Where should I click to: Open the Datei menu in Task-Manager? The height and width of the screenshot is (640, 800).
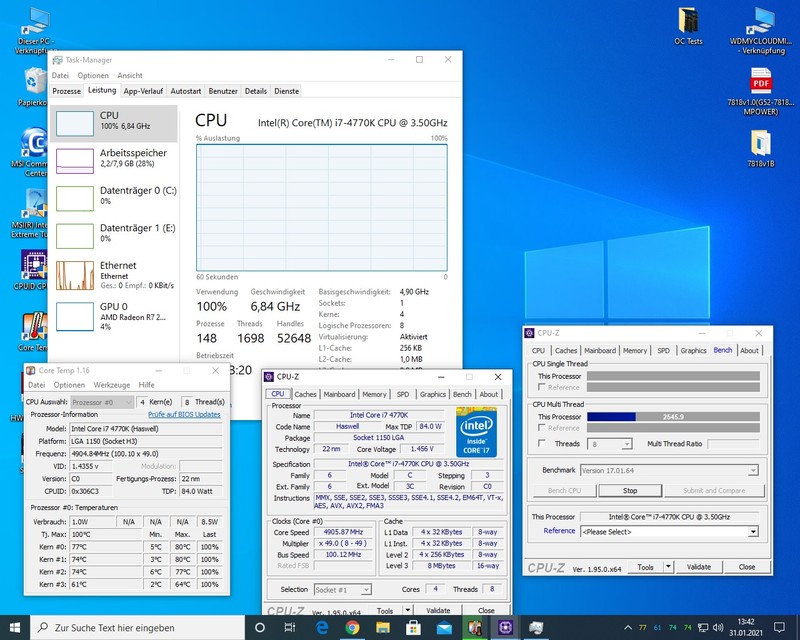(60, 76)
